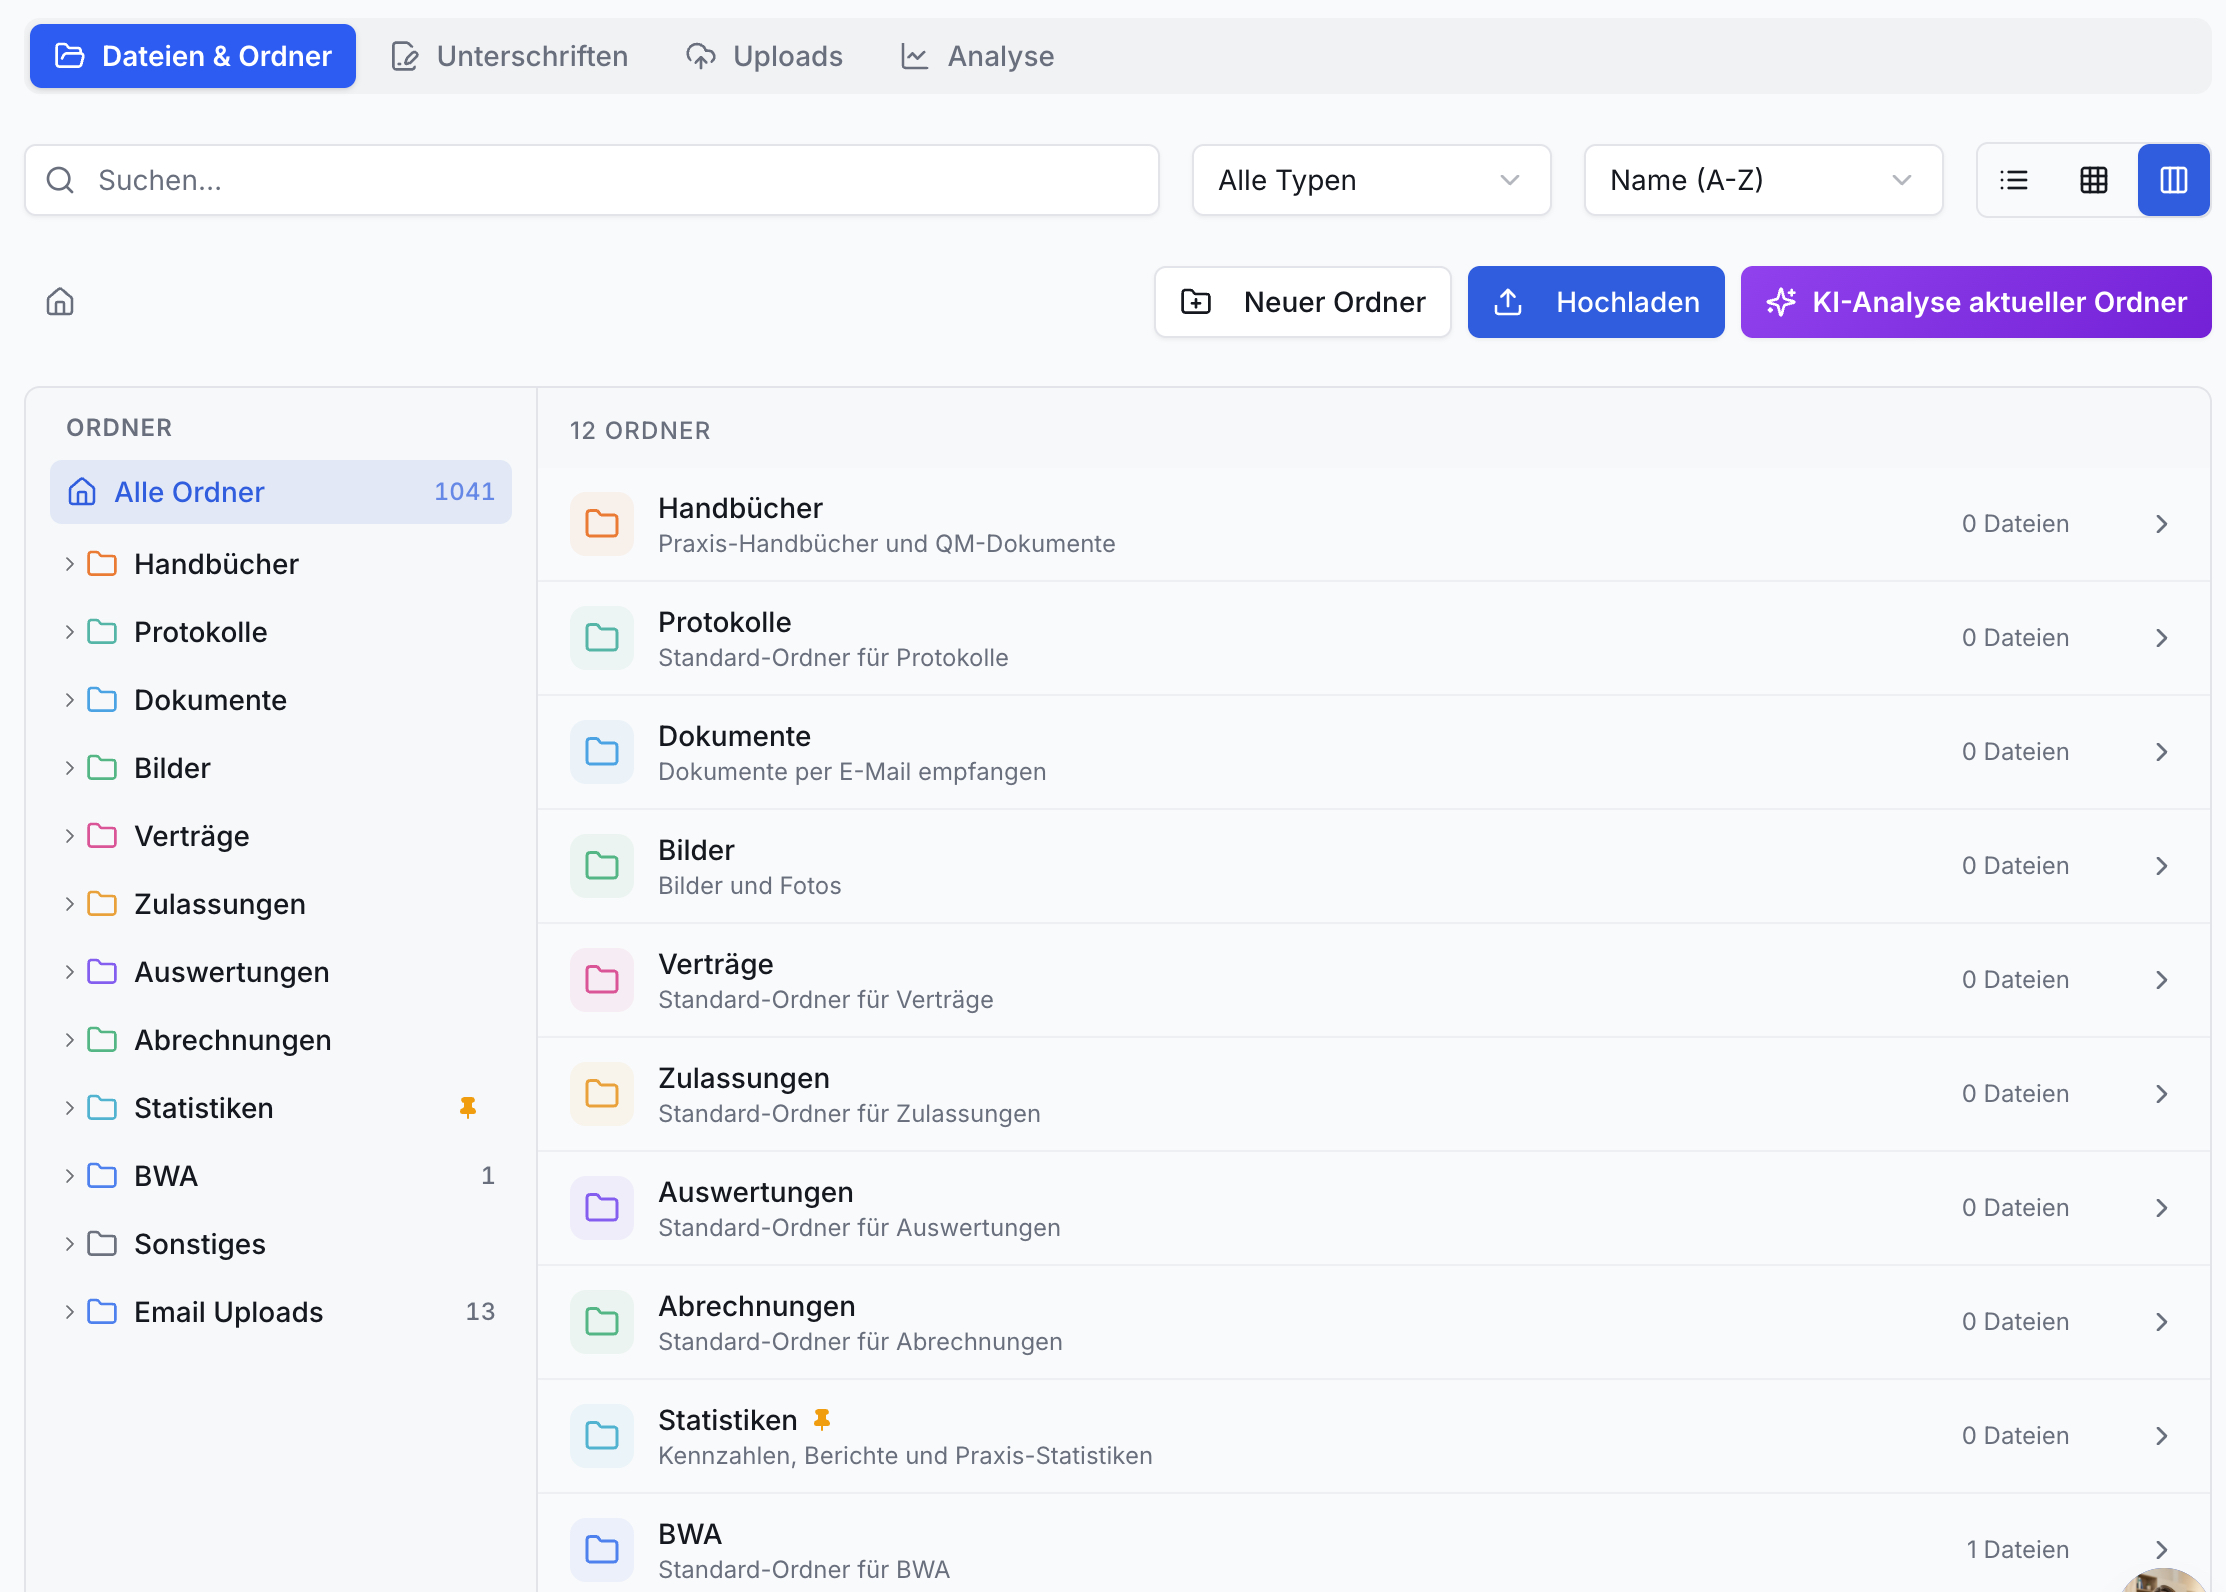This screenshot has height=1592, width=2226.
Task: Click the green Bilder folder icon in list
Action: pyautogui.click(x=602, y=866)
